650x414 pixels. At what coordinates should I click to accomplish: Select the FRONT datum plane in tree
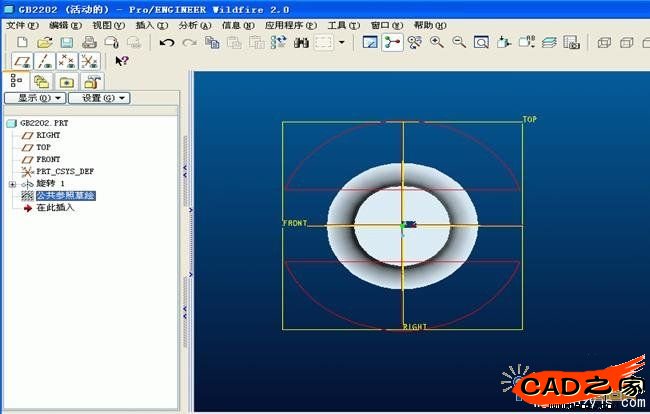click(x=47, y=159)
